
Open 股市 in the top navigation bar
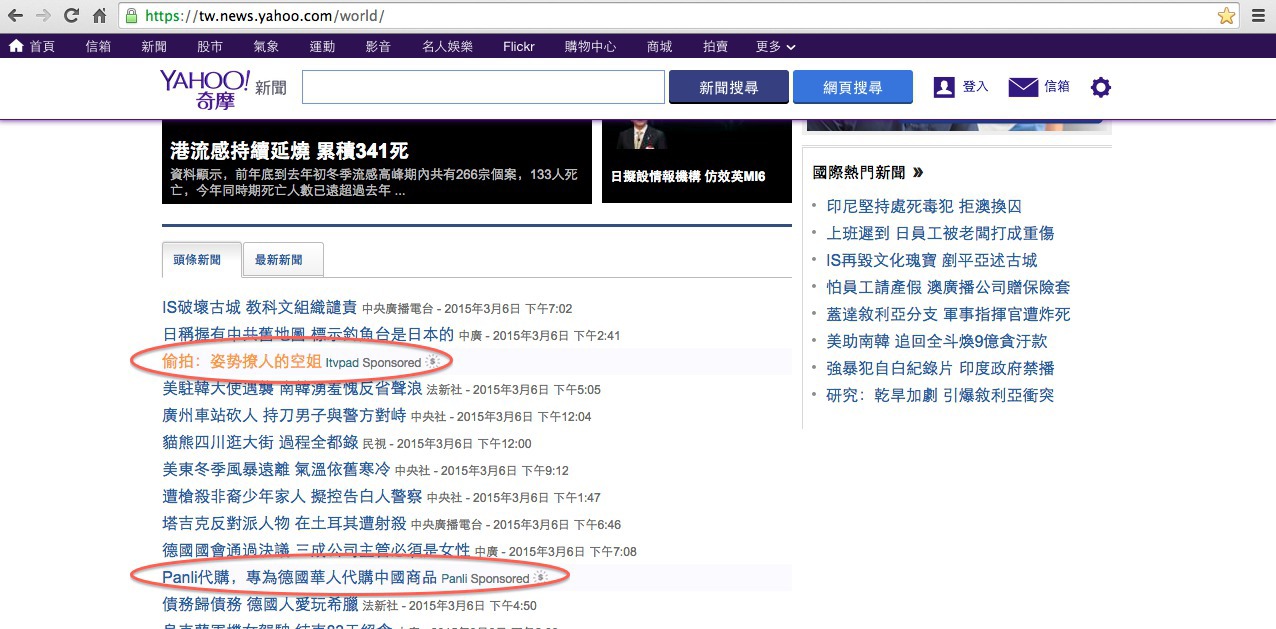coord(210,47)
